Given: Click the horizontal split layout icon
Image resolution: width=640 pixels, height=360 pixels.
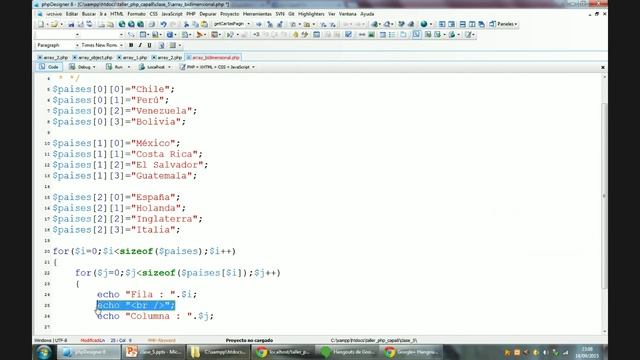Looking at the screenshot, I should pyautogui.click(x=462, y=24).
